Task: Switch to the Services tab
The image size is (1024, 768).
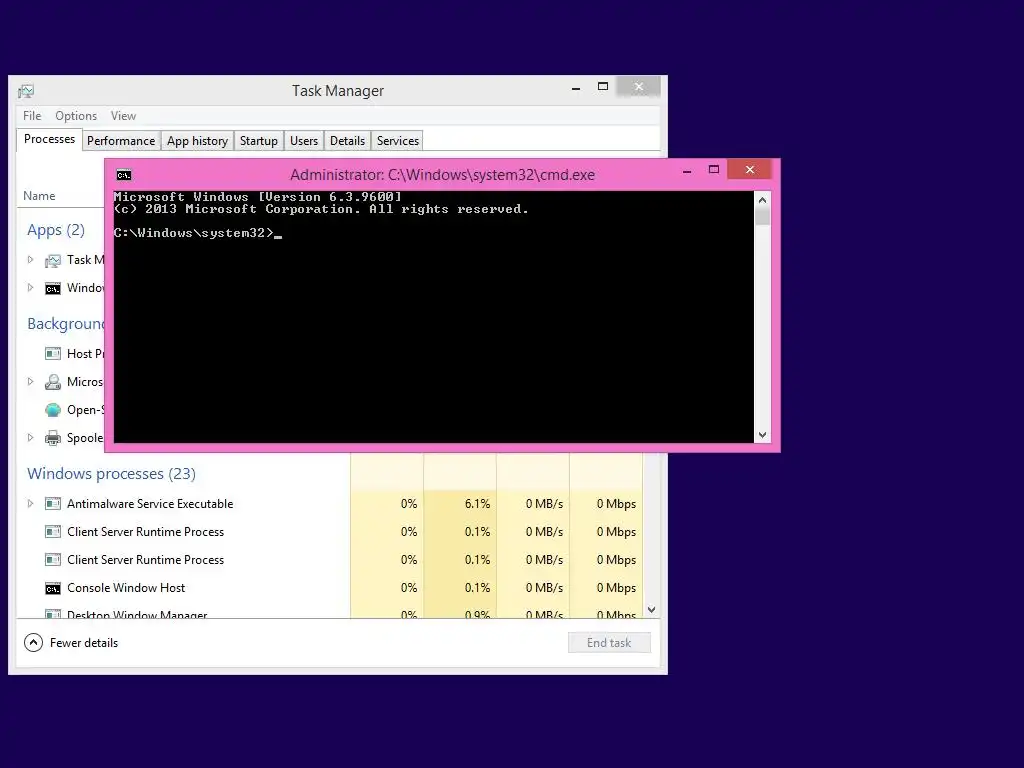Action: (398, 141)
